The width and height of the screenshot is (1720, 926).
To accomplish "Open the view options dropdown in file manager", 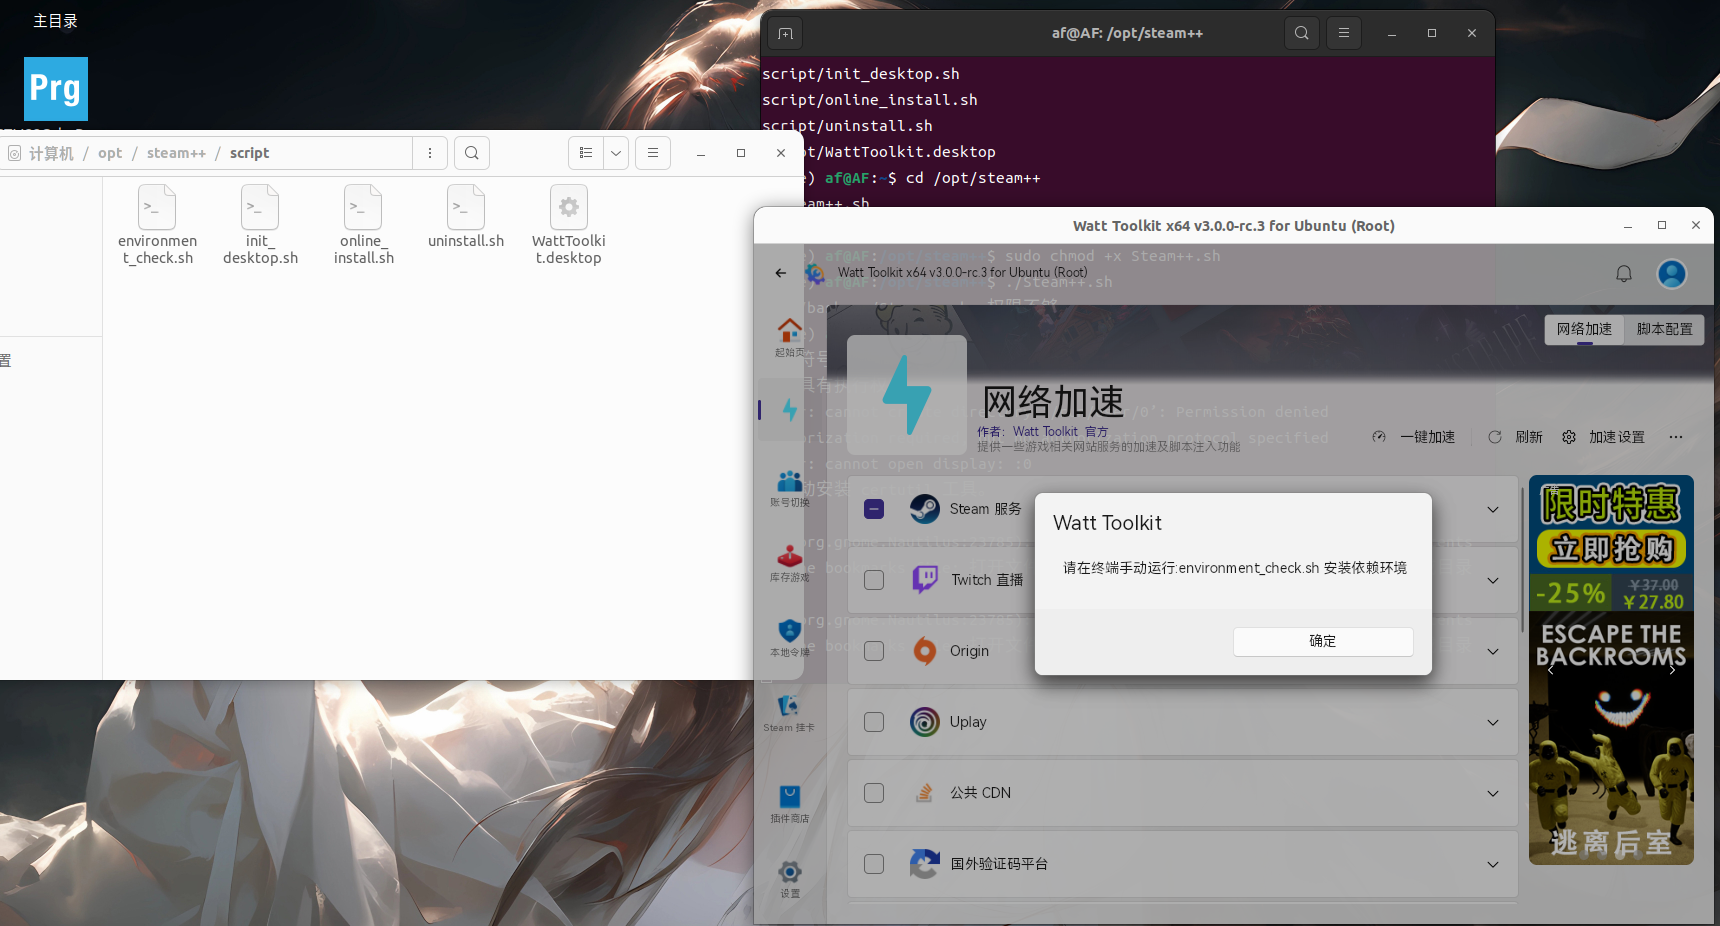I will (616, 153).
